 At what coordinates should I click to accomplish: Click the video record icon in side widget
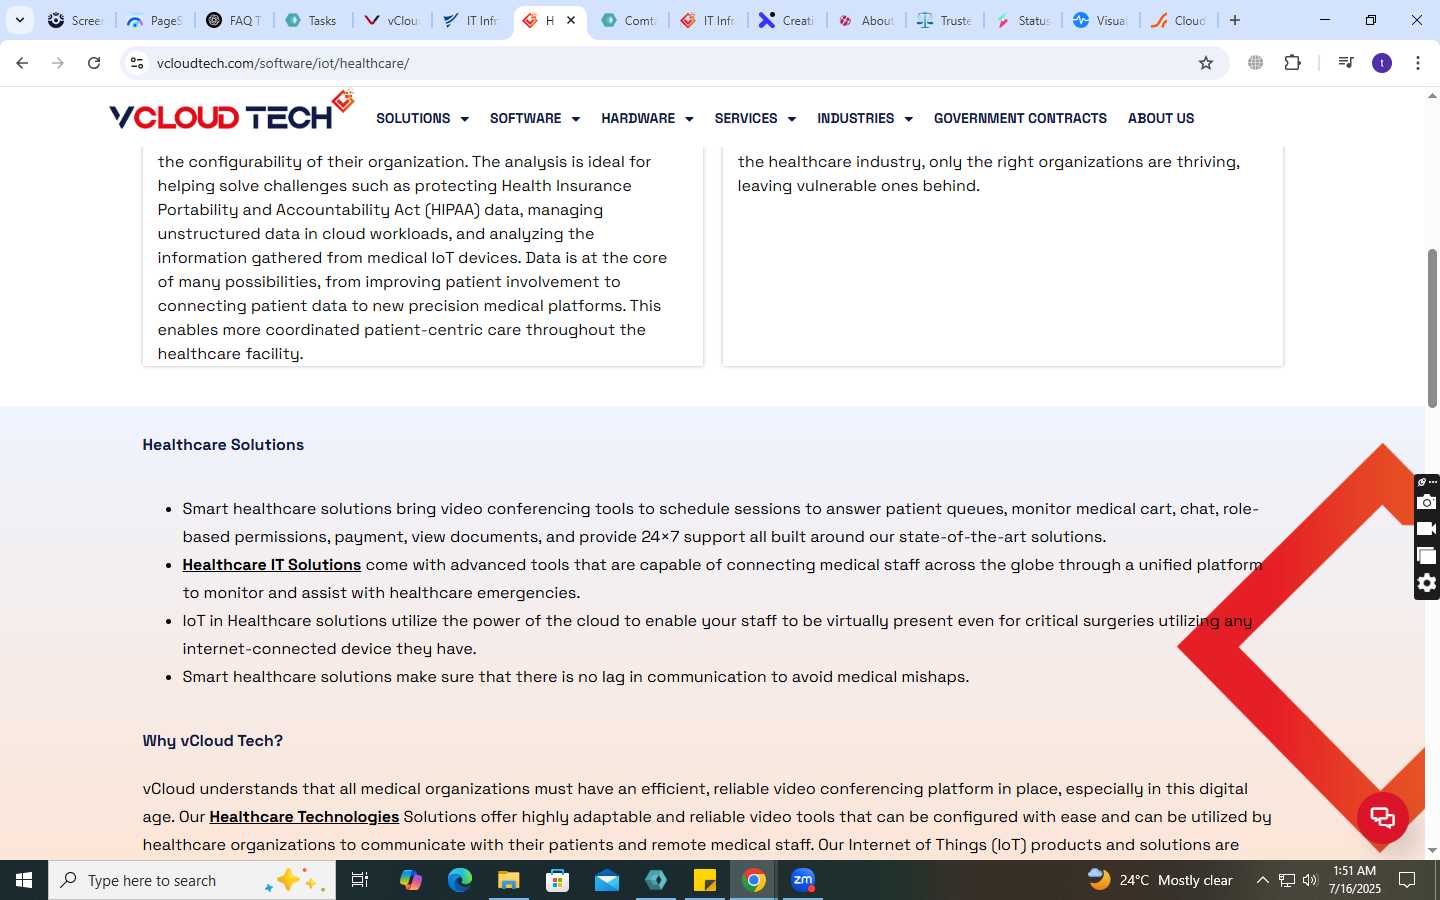(x=1427, y=529)
